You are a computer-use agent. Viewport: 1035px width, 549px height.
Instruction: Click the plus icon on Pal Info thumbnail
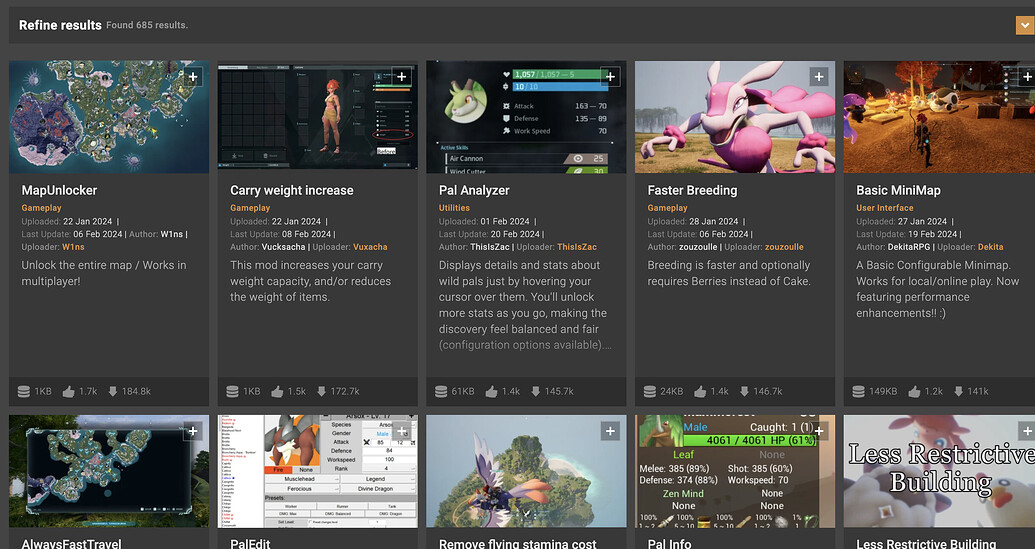818,431
